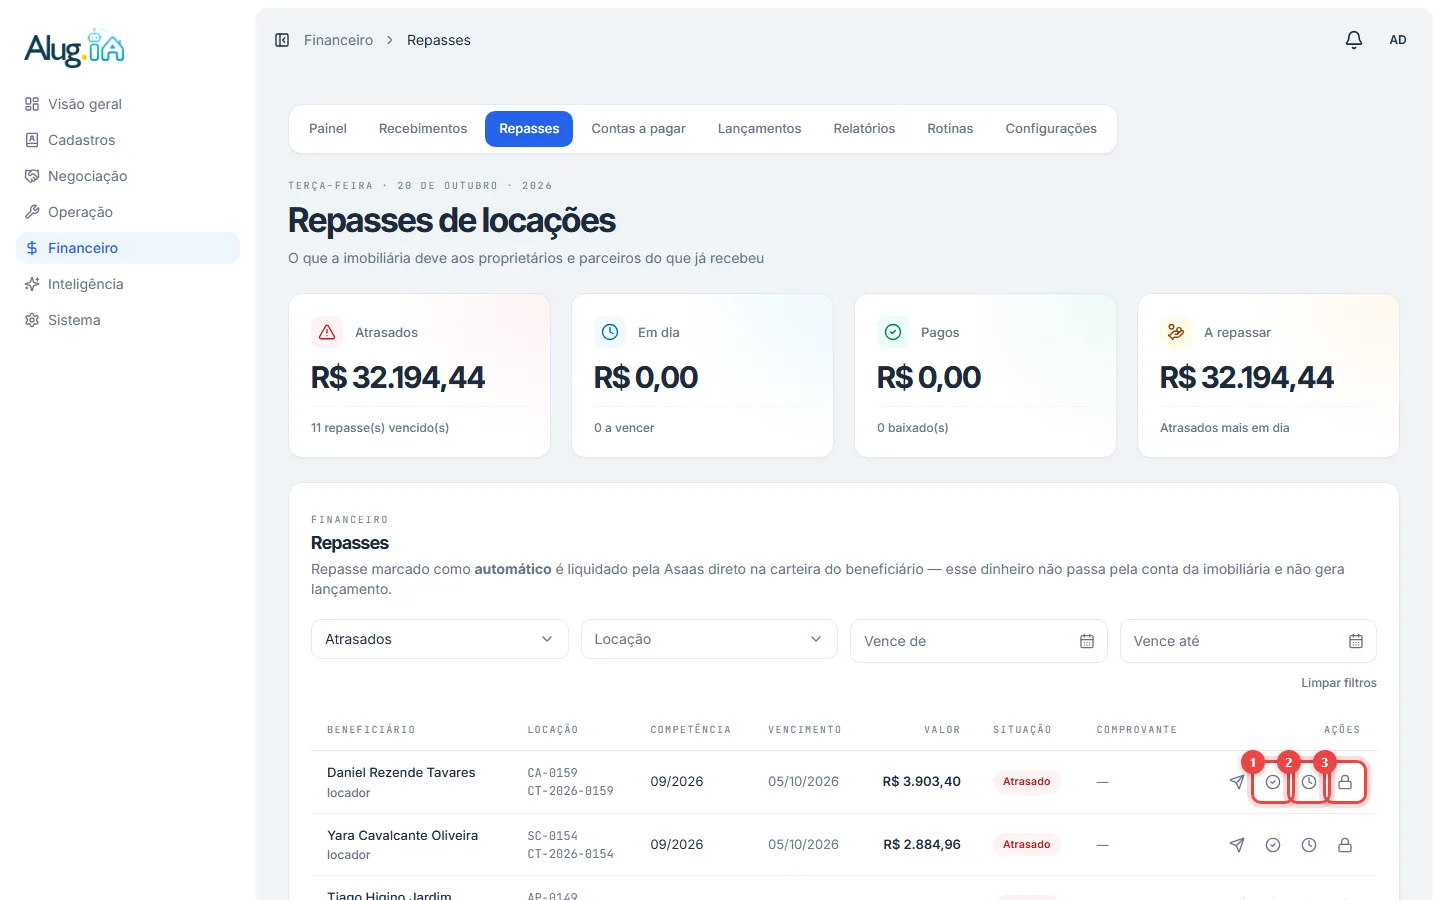Screen dimensions: 1440x900
Task: Switch to the Painel tab
Action: tap(328, 129)
